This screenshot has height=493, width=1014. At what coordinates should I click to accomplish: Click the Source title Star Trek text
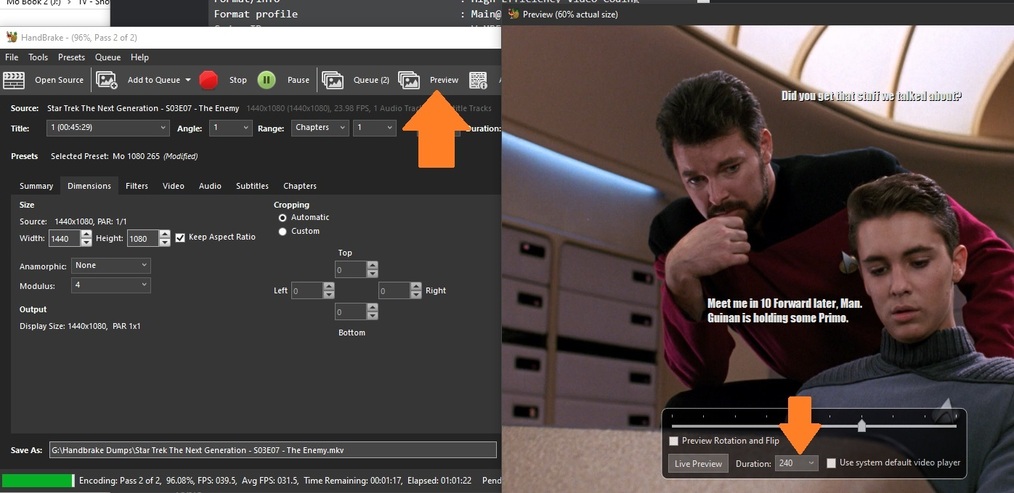[143, 109]
